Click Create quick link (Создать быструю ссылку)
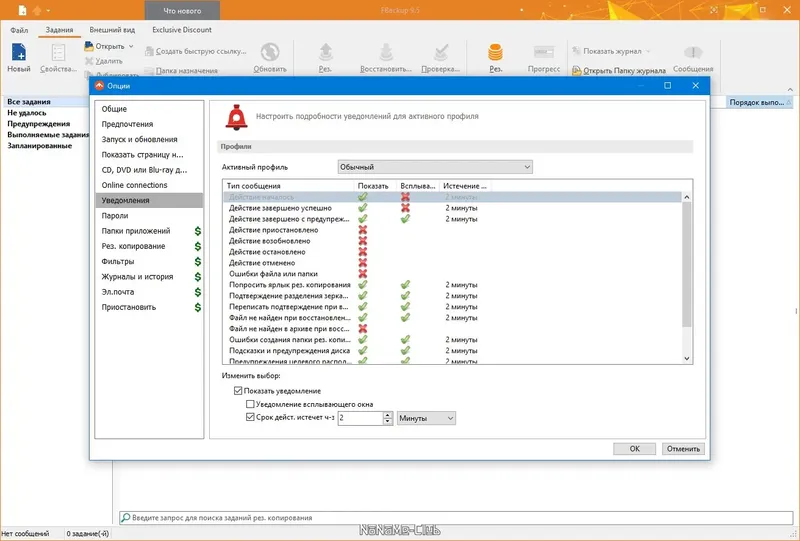Viewport: 800px width, 541px height. [195, 51]
